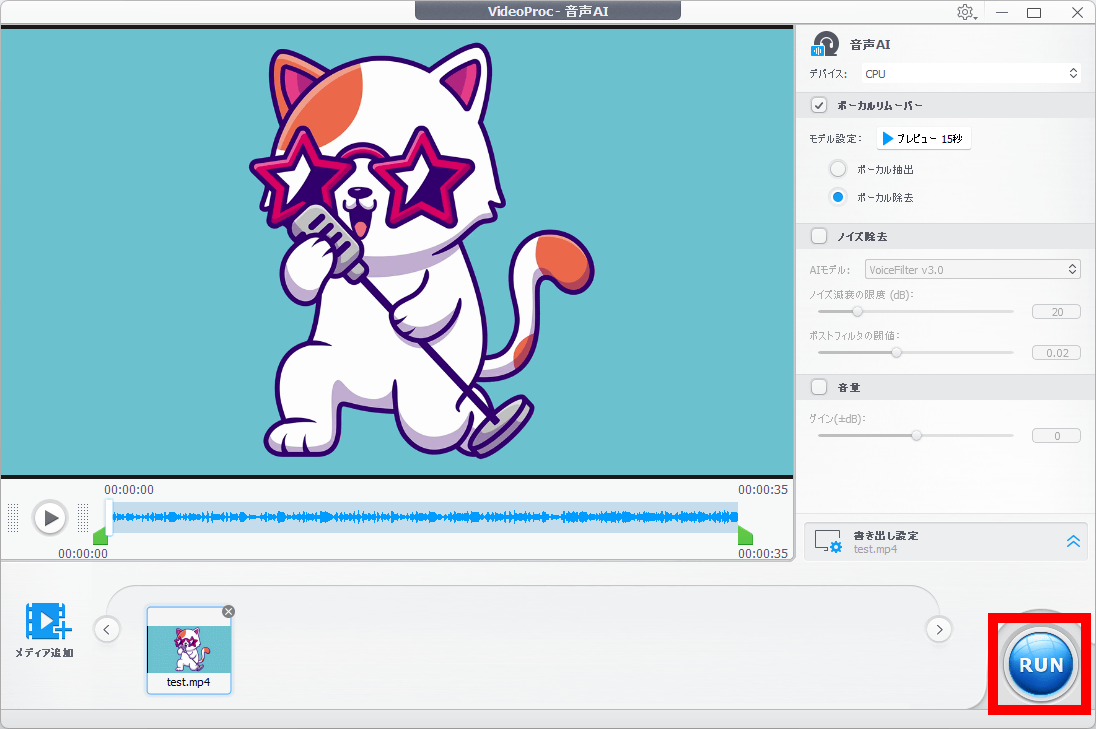Open the AIモデル VoiceFilter v3.0 dropdown
The width and height of the screenshot is (1096, 729).
[973, 269]
